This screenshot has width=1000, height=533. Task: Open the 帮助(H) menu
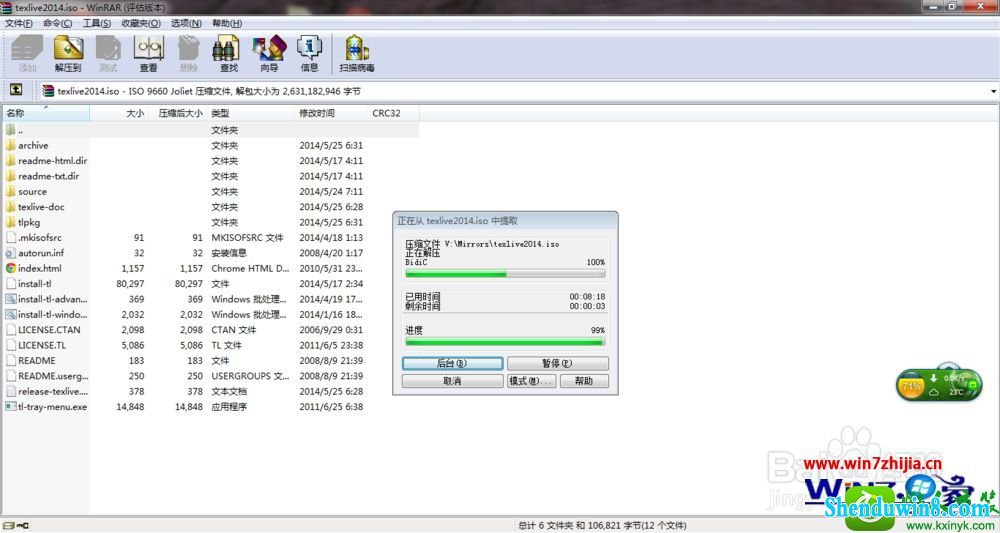pyautogui.click(x=227, y=23)
